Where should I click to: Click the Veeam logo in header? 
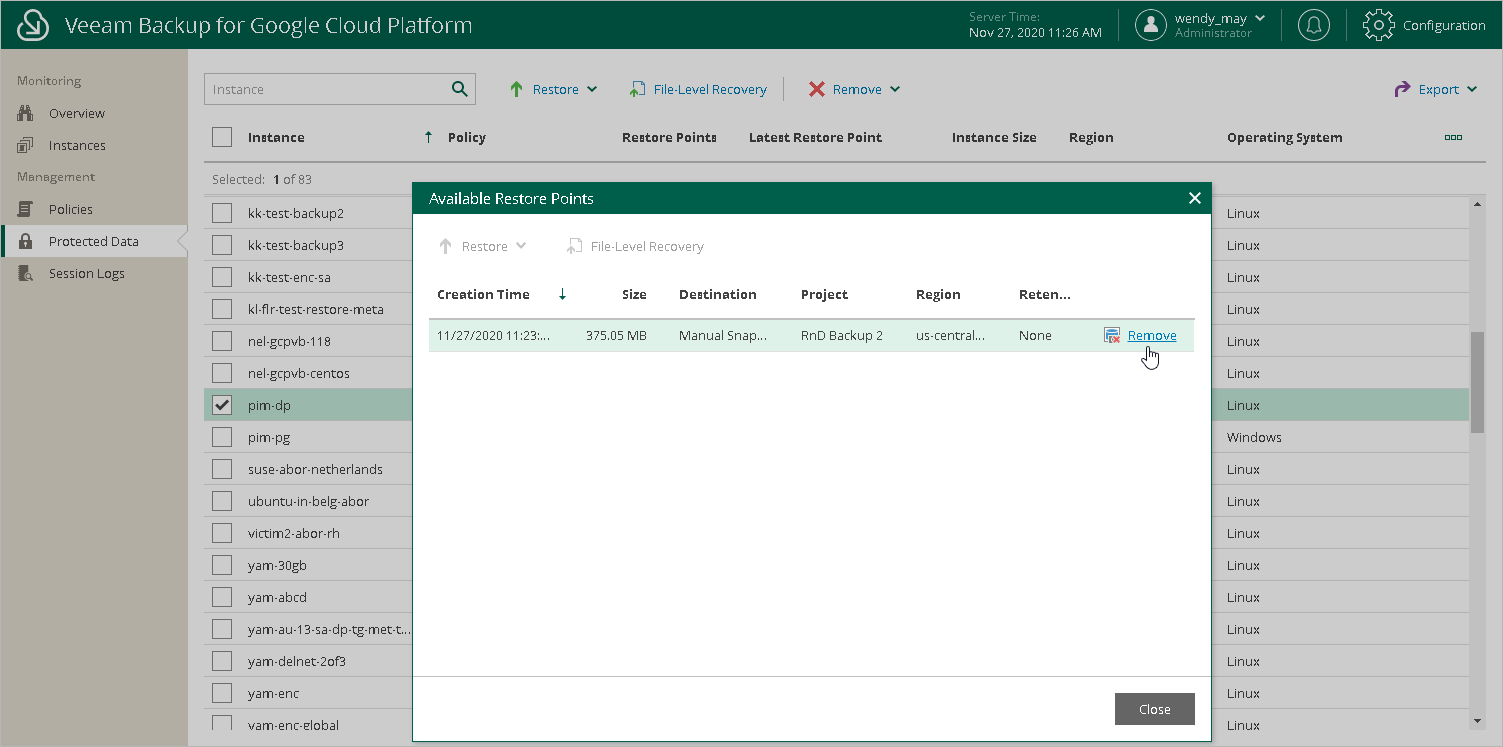coord(34,25)
